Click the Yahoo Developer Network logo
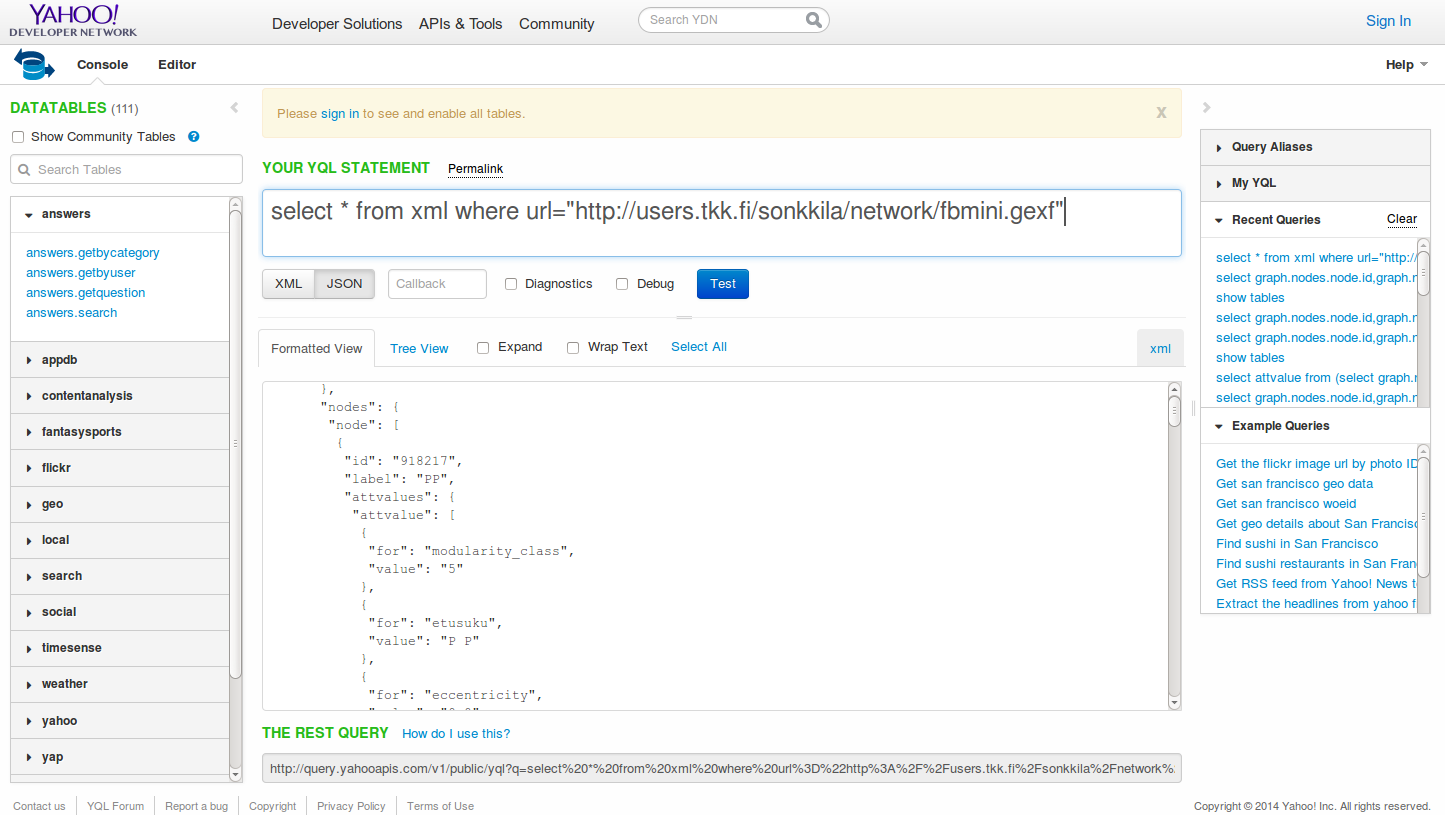Image resolution: width=1445 pixels, height=815 pixels. pyautogui.click(x=73, y=20)
